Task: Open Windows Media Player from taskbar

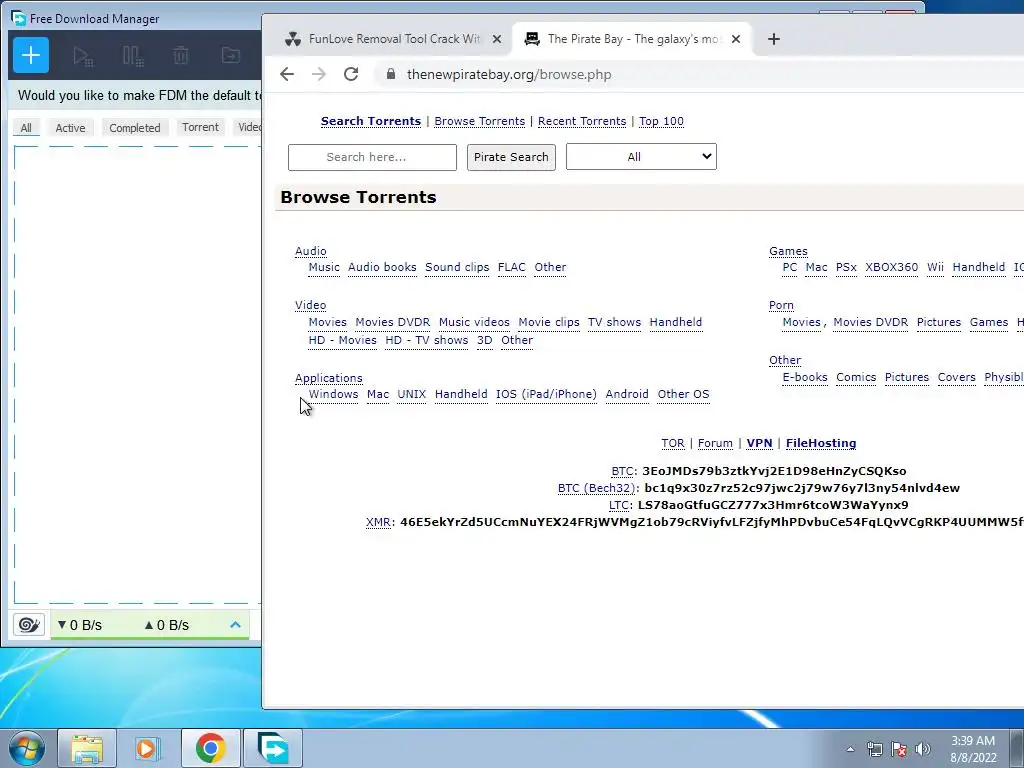Action: tap(148, 748)
